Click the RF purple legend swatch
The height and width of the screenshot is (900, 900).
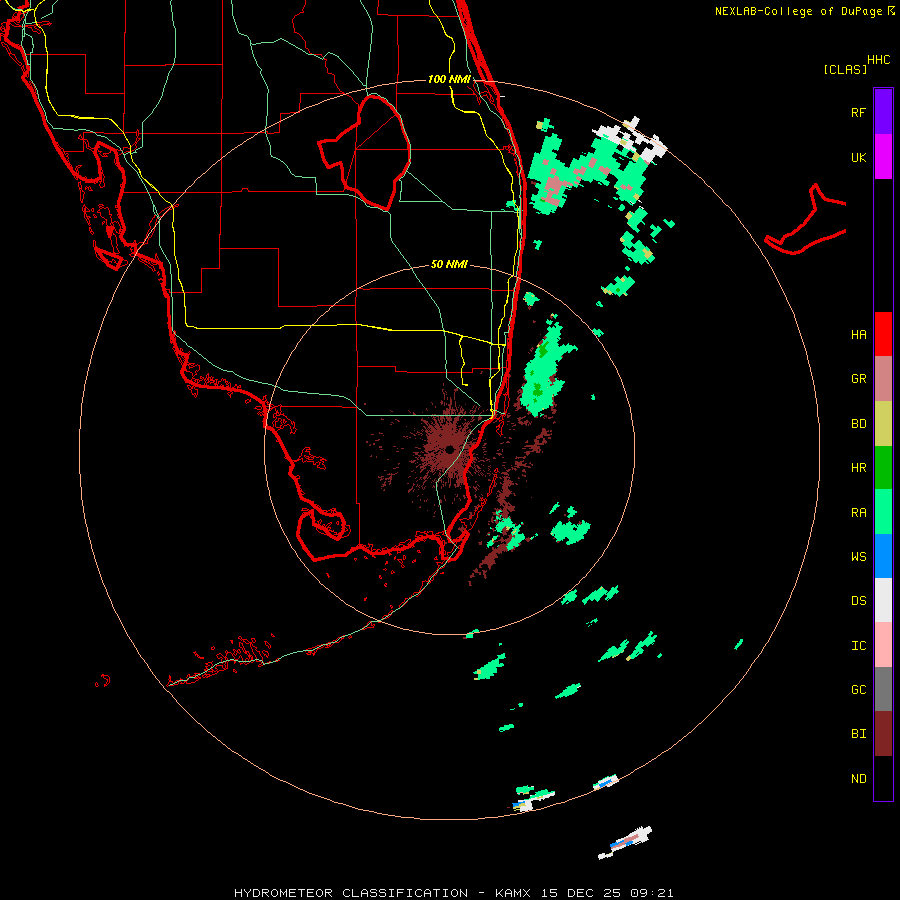tap(883, 112)
